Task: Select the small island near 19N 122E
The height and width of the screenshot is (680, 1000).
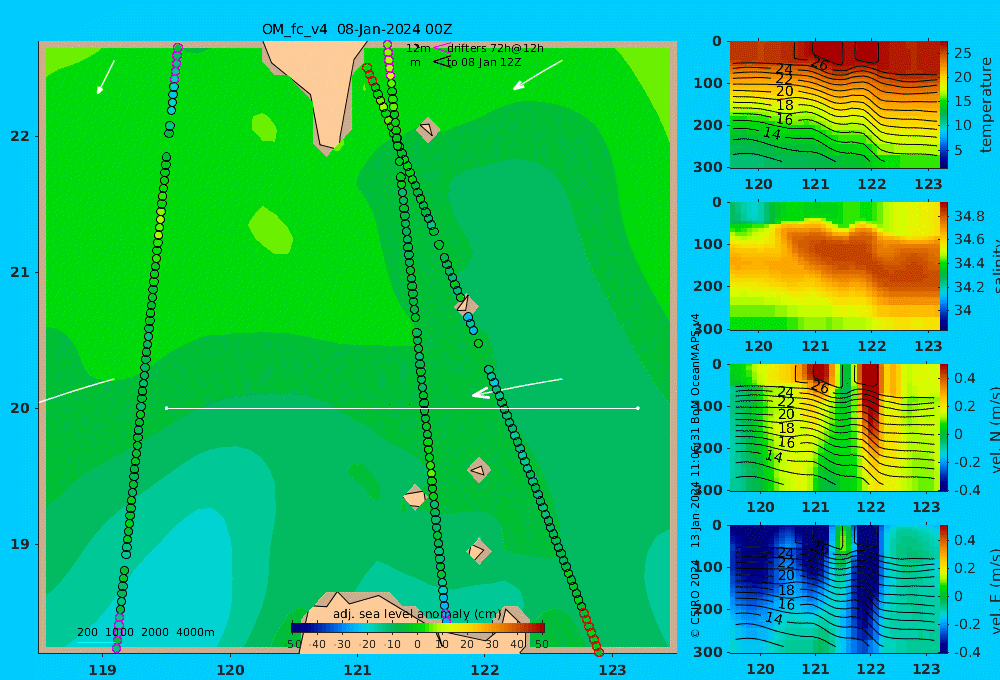Action: coord(478,551)
